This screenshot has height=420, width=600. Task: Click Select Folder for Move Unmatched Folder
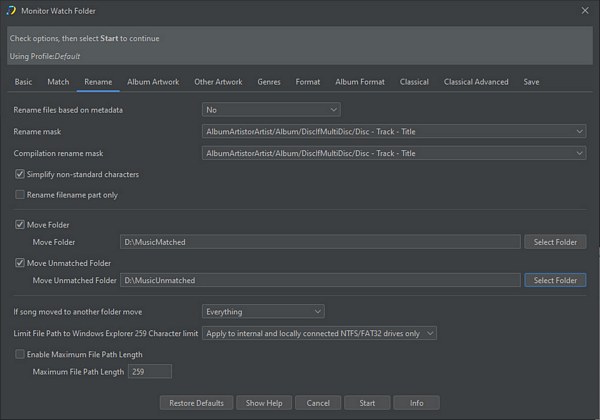pos(555,281)
